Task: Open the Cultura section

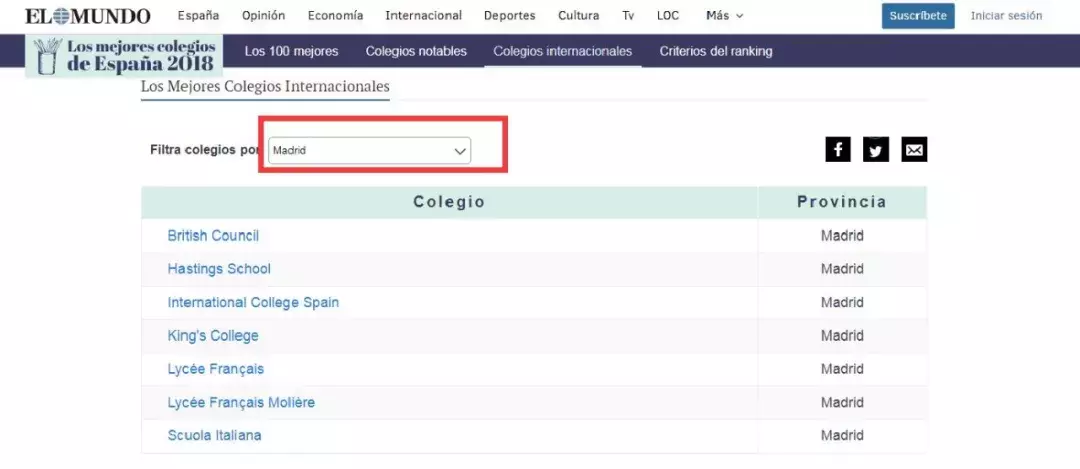Action: click(579, 16)
